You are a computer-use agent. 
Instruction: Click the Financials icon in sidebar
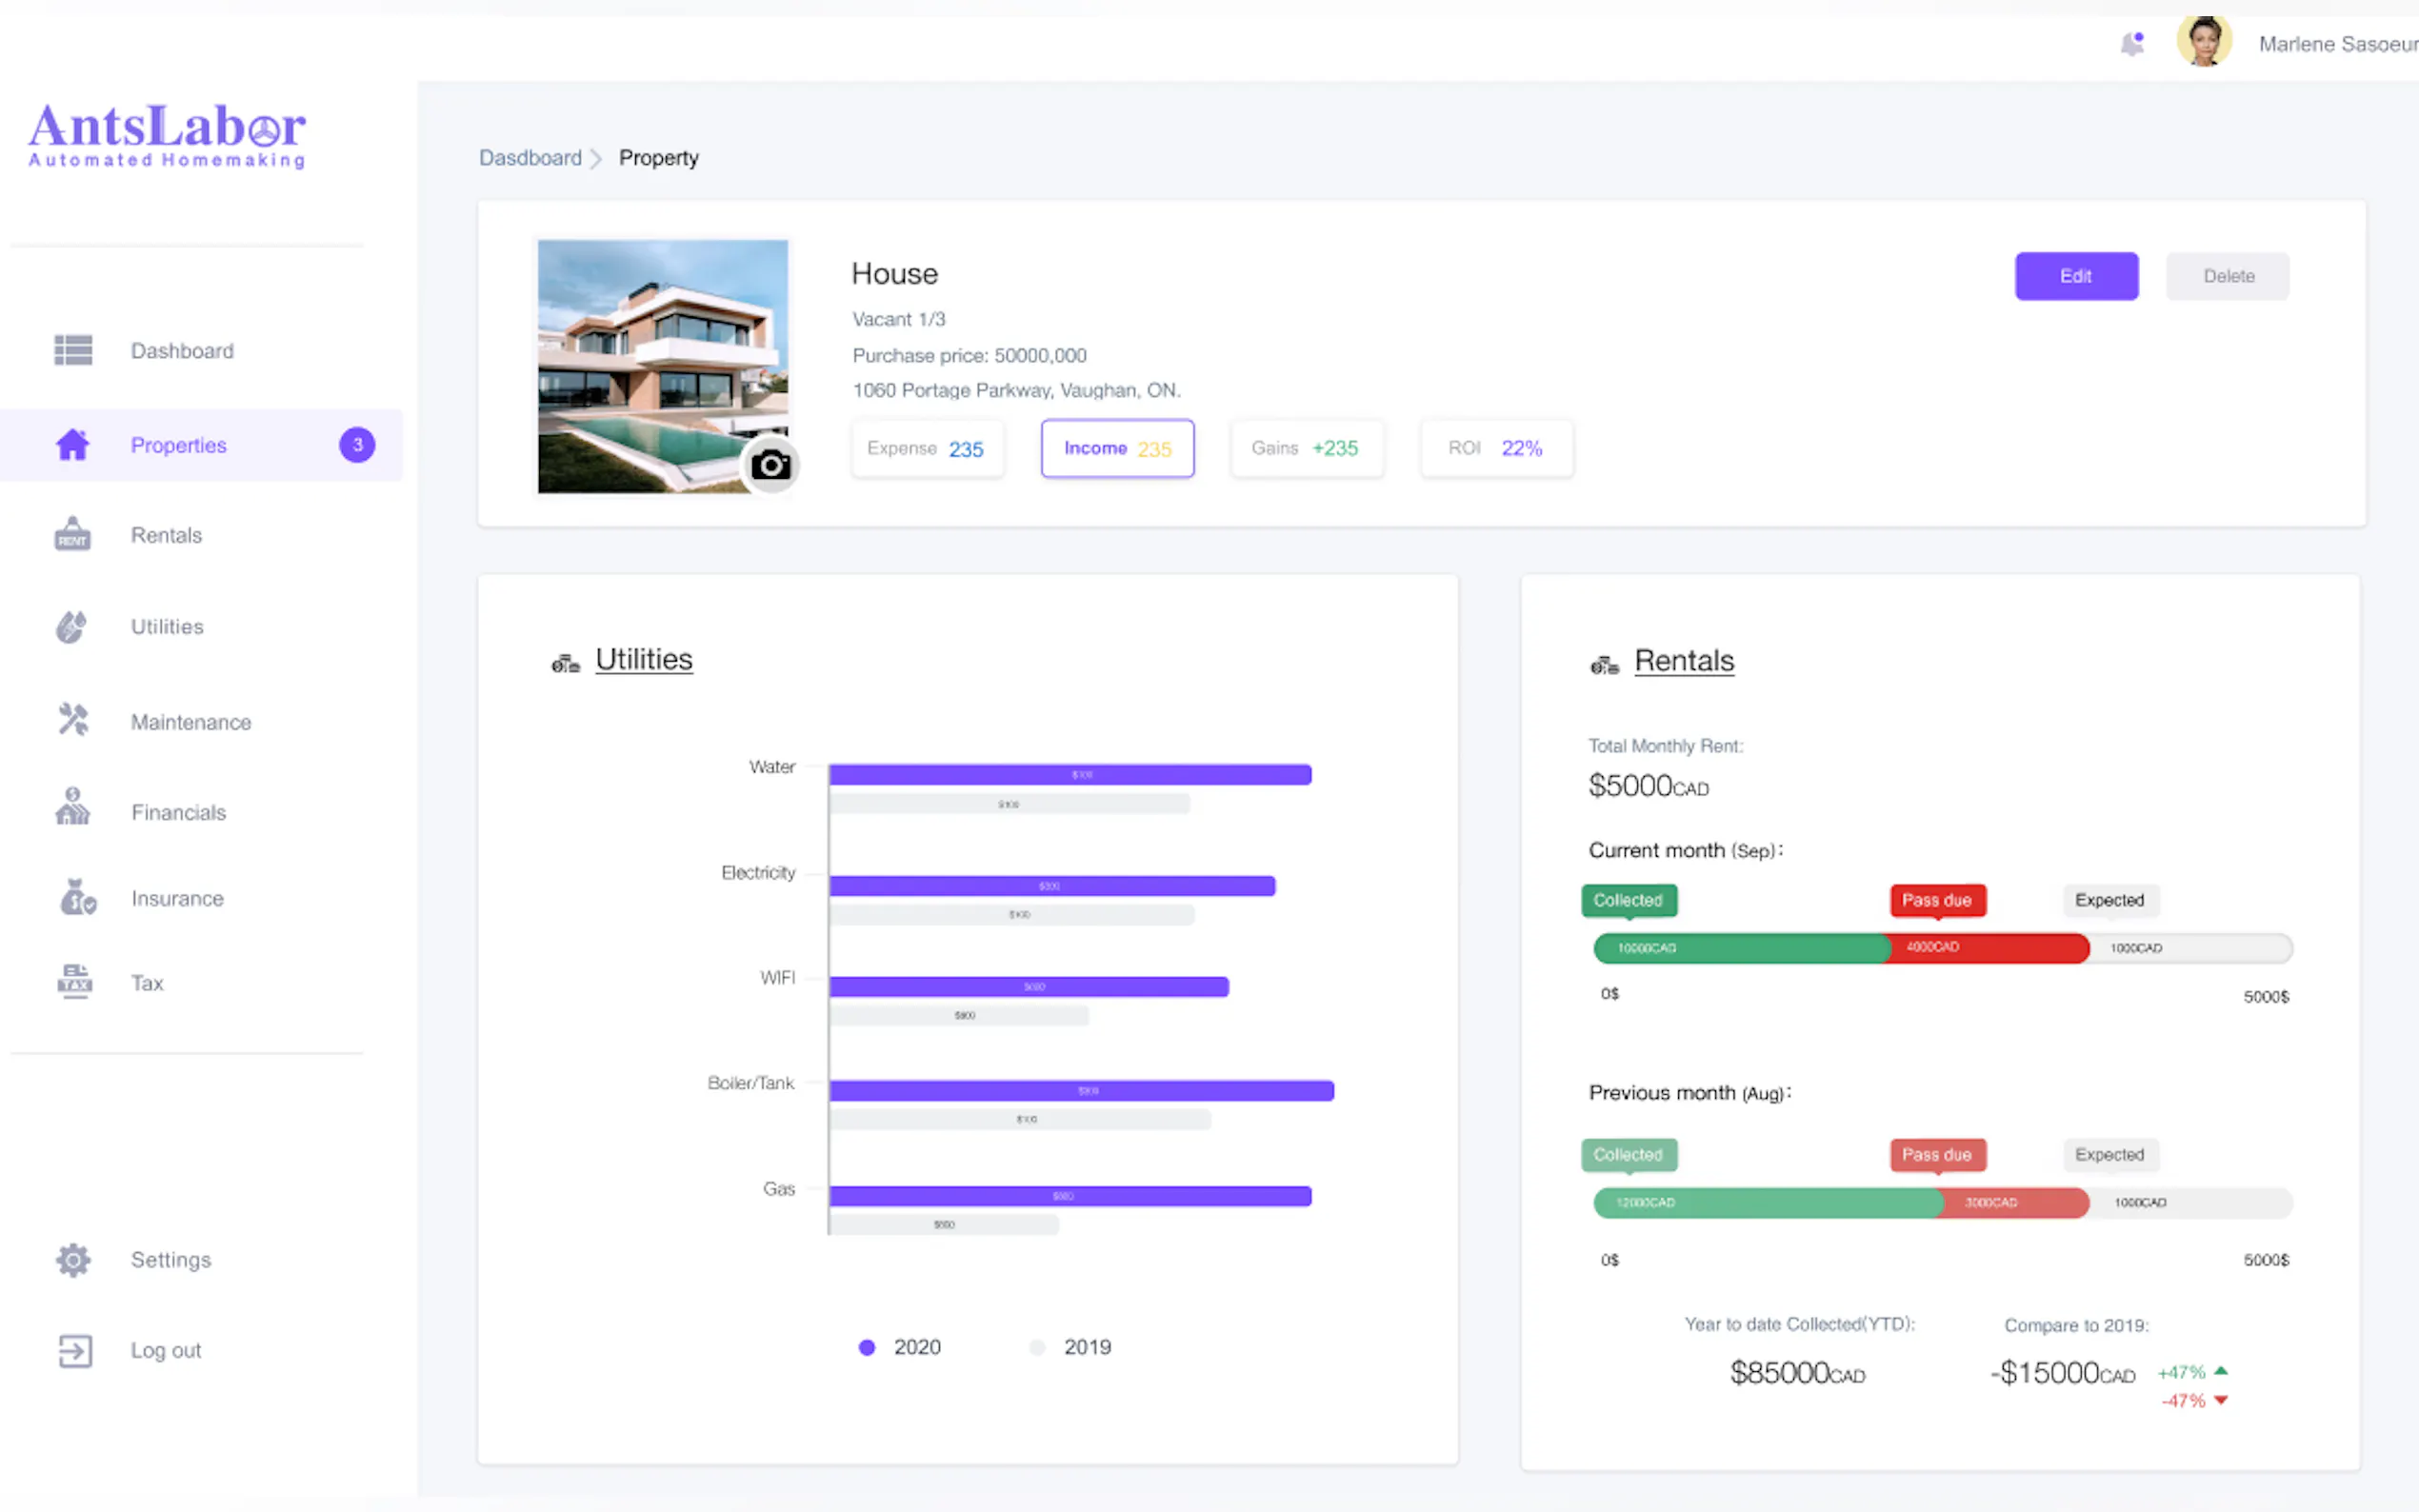pyautogui.click(x=72, y=808)
